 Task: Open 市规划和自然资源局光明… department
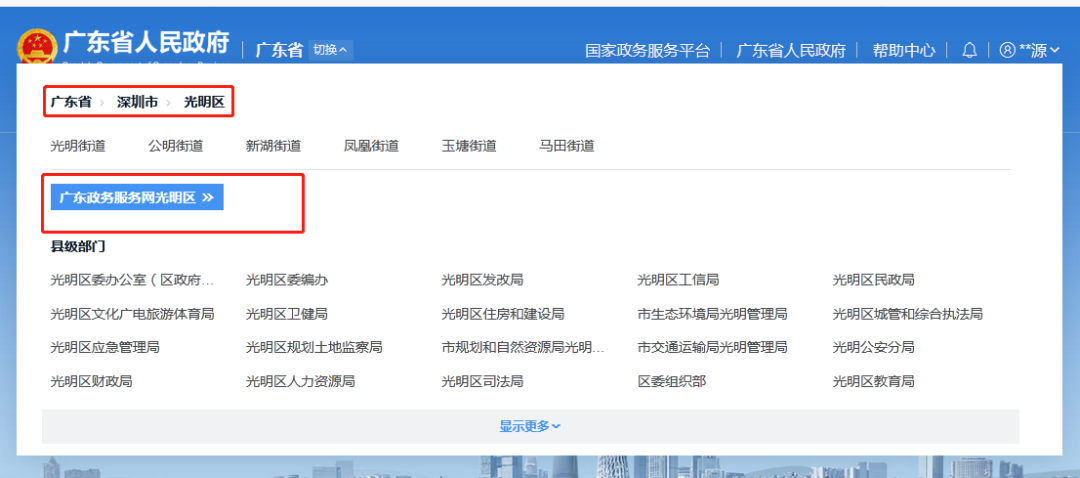coord(523,347)
